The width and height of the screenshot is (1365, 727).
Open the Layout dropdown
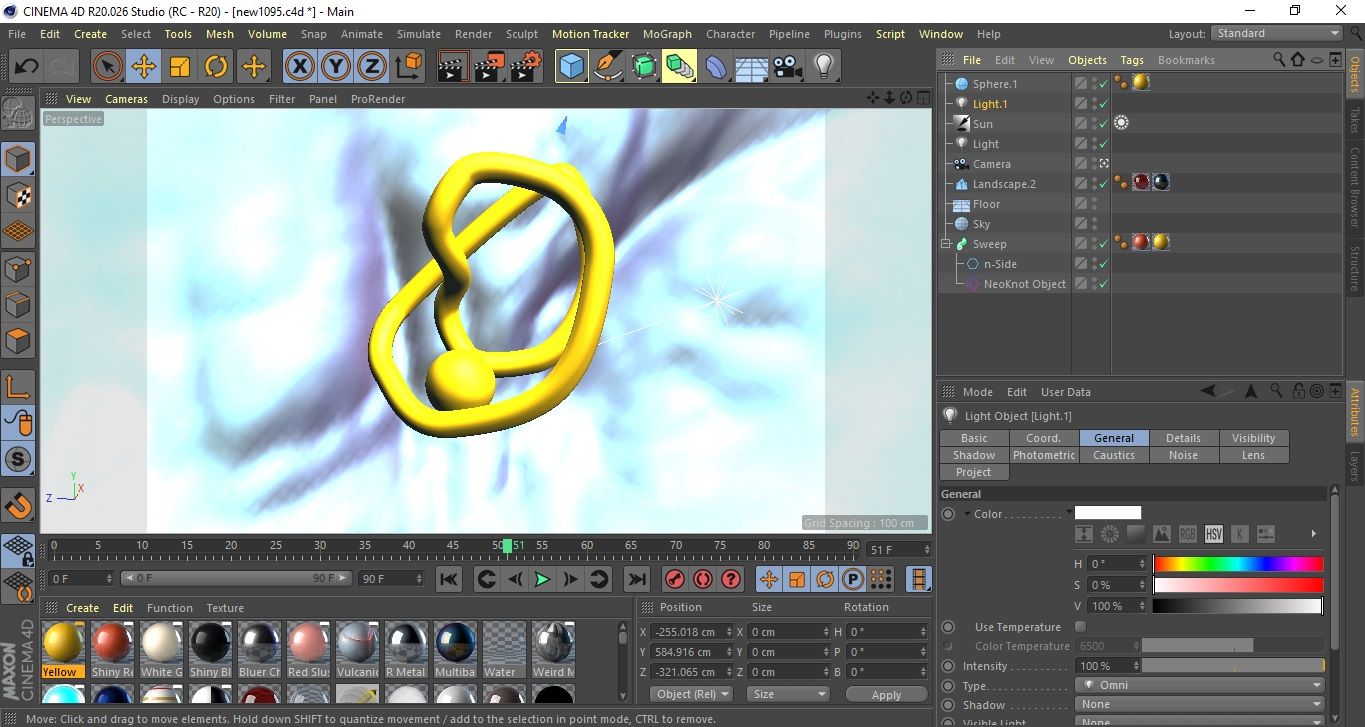pyautogui.click(x=1276, y=33)
